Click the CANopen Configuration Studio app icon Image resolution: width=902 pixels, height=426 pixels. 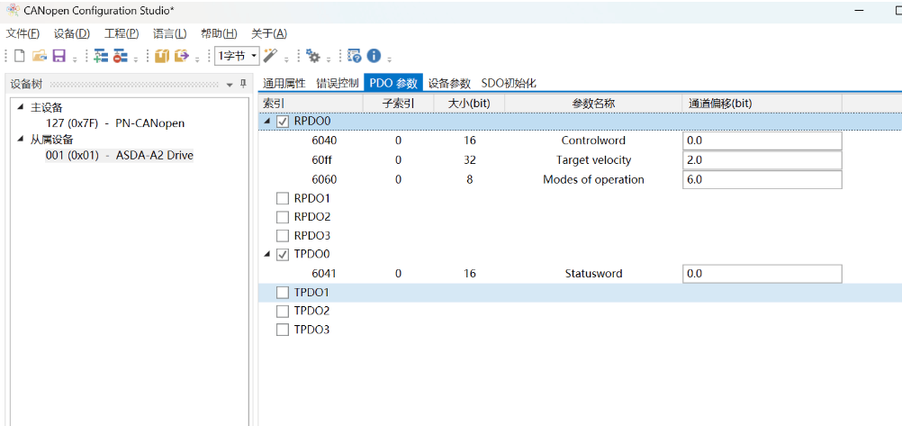click(13, 10)
